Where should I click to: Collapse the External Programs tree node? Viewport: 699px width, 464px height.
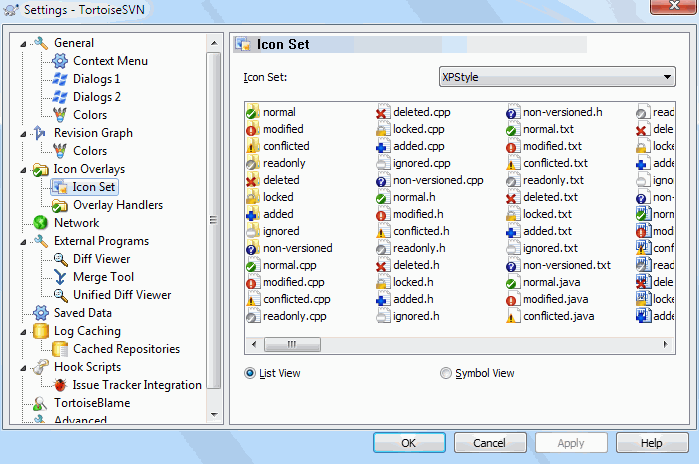(23, 242)
